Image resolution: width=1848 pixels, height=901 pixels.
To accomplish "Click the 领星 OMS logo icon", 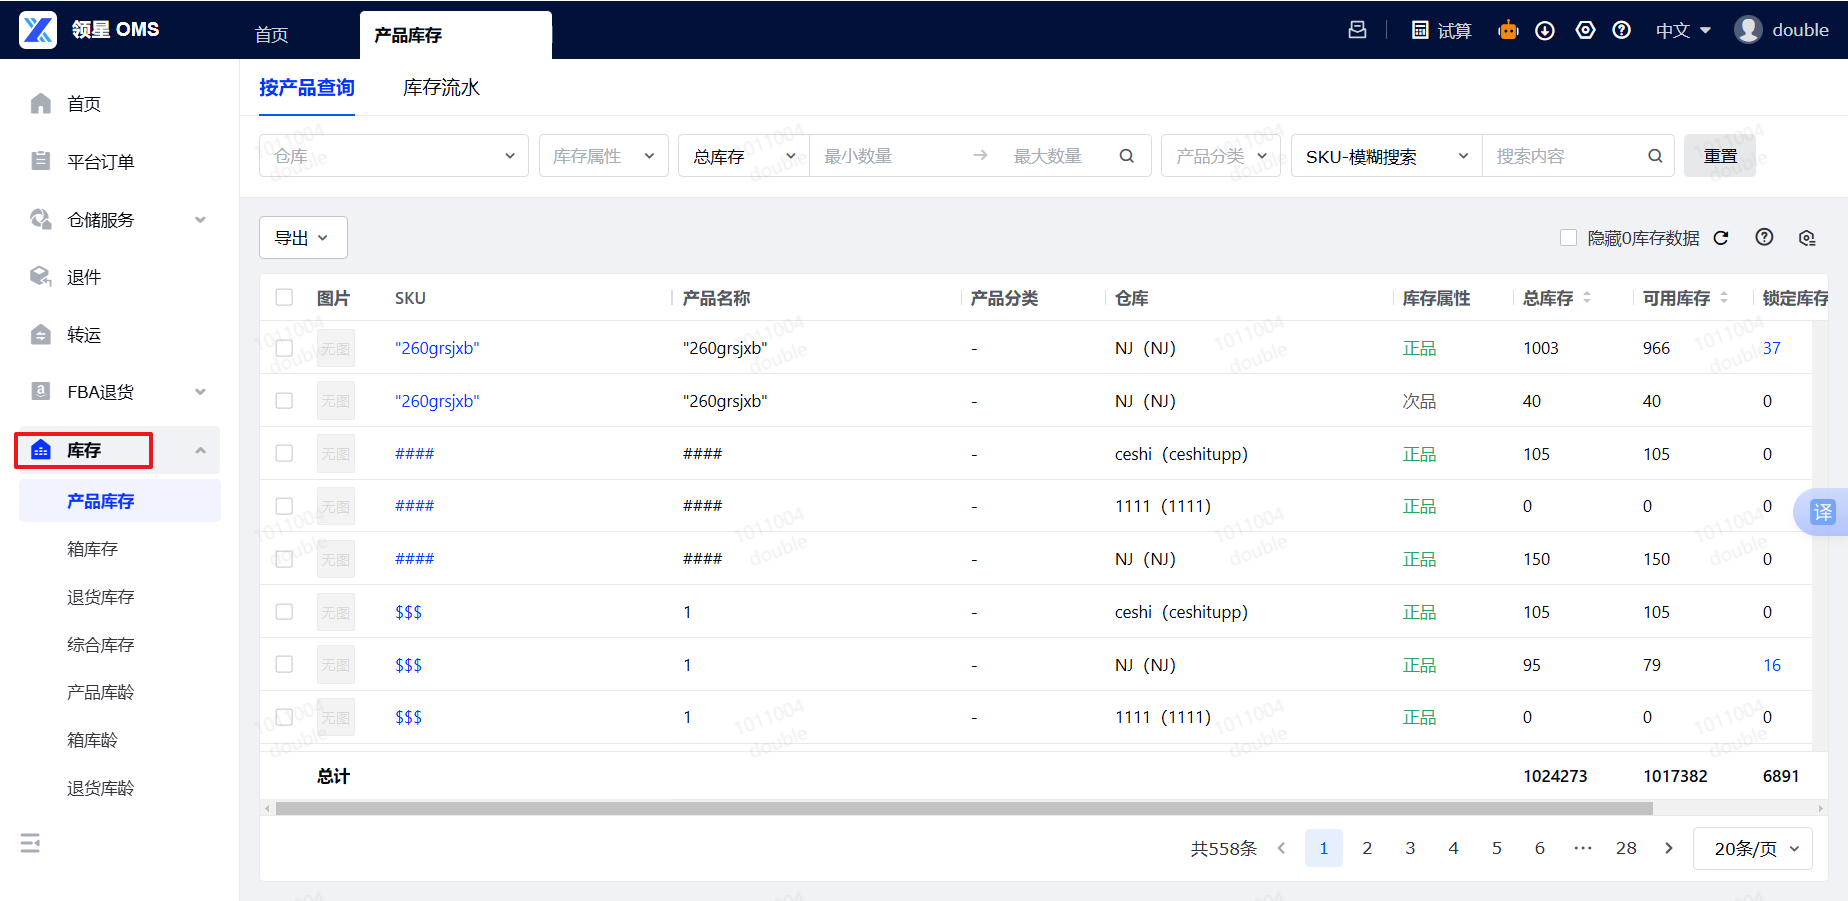I will click(x=38, y=30).
